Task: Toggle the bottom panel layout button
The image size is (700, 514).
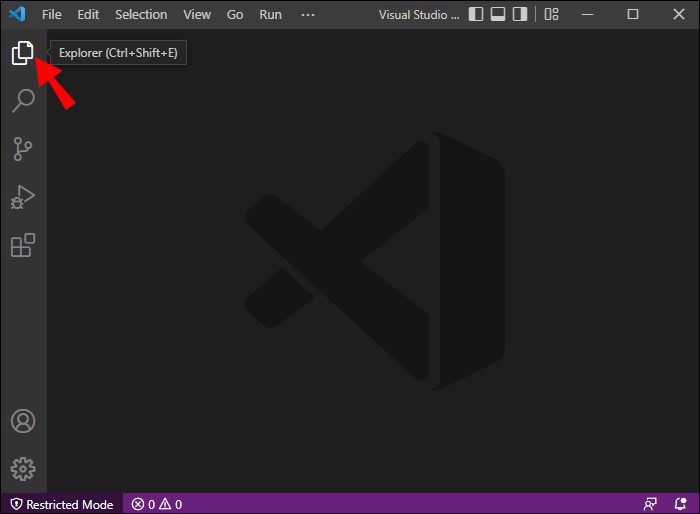Action: [499, 15]
